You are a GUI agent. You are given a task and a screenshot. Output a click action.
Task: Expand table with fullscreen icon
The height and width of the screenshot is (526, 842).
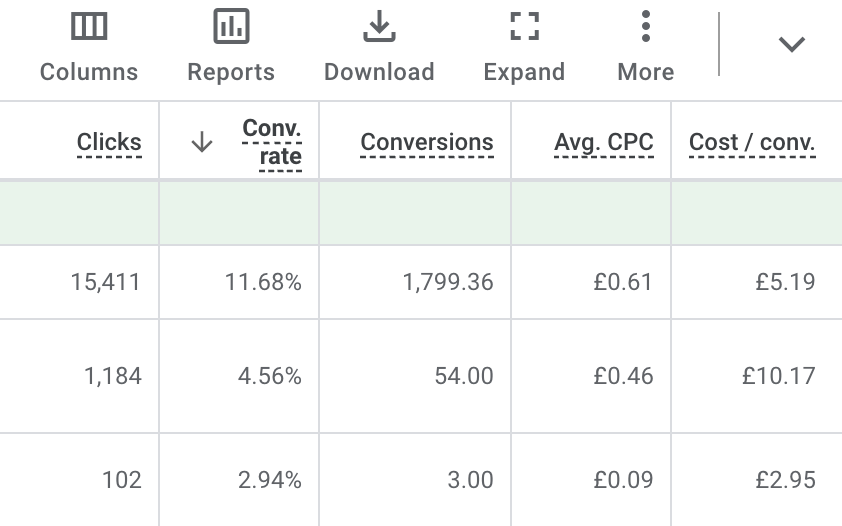(524, 26)
